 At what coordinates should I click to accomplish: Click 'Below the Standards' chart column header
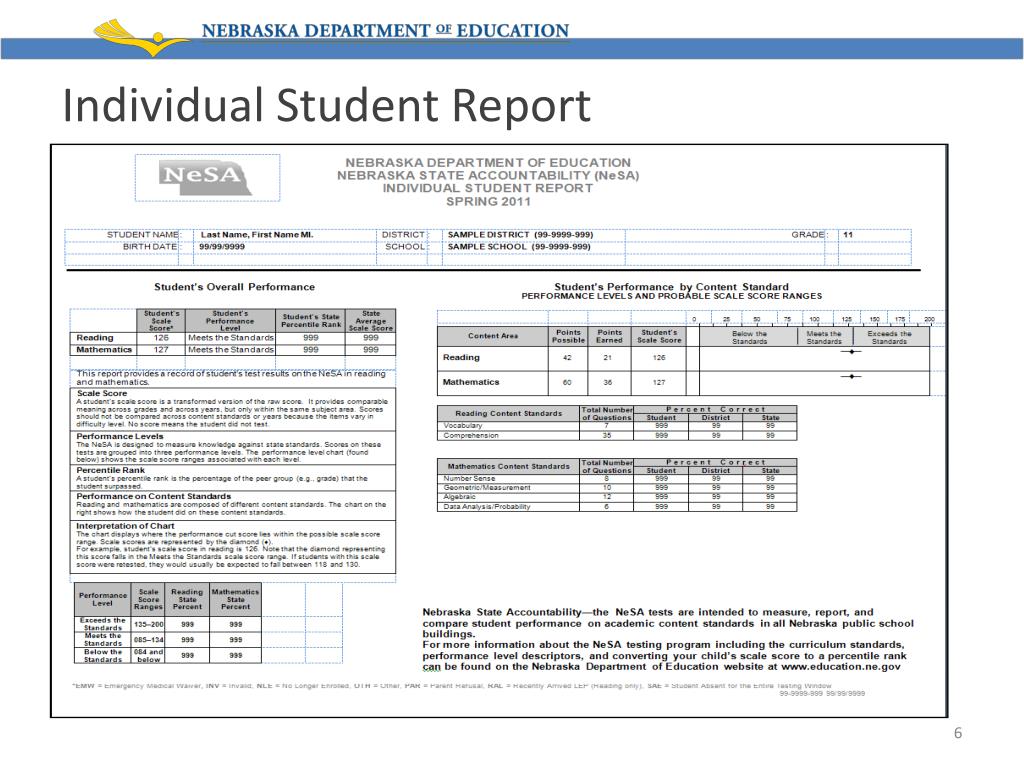pyautogui.click(x=749, y=337)
